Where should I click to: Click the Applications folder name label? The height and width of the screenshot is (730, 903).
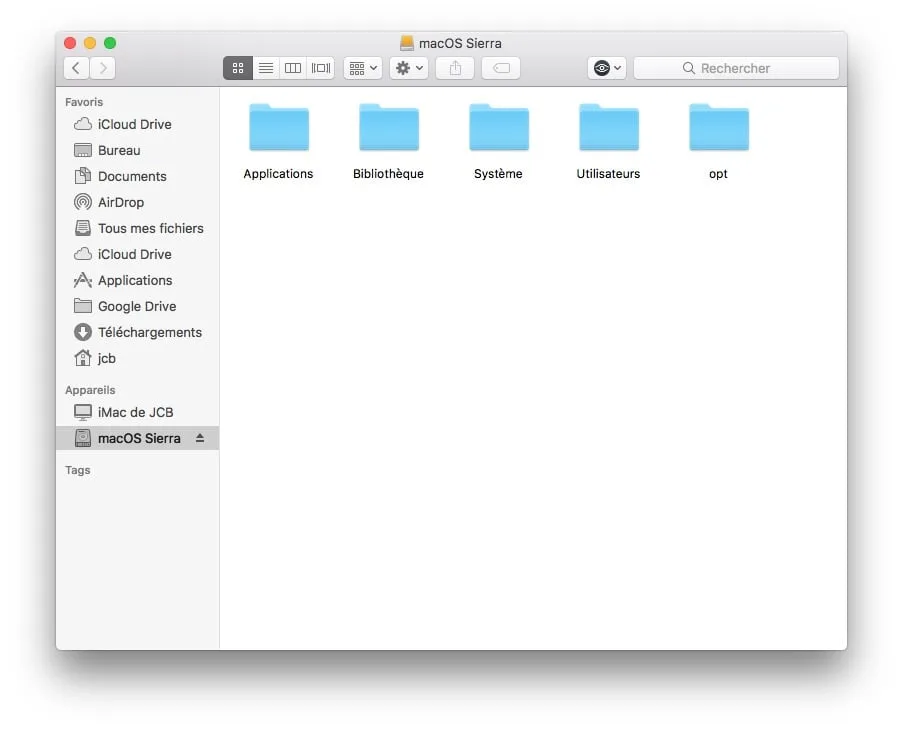click(278, 174)
